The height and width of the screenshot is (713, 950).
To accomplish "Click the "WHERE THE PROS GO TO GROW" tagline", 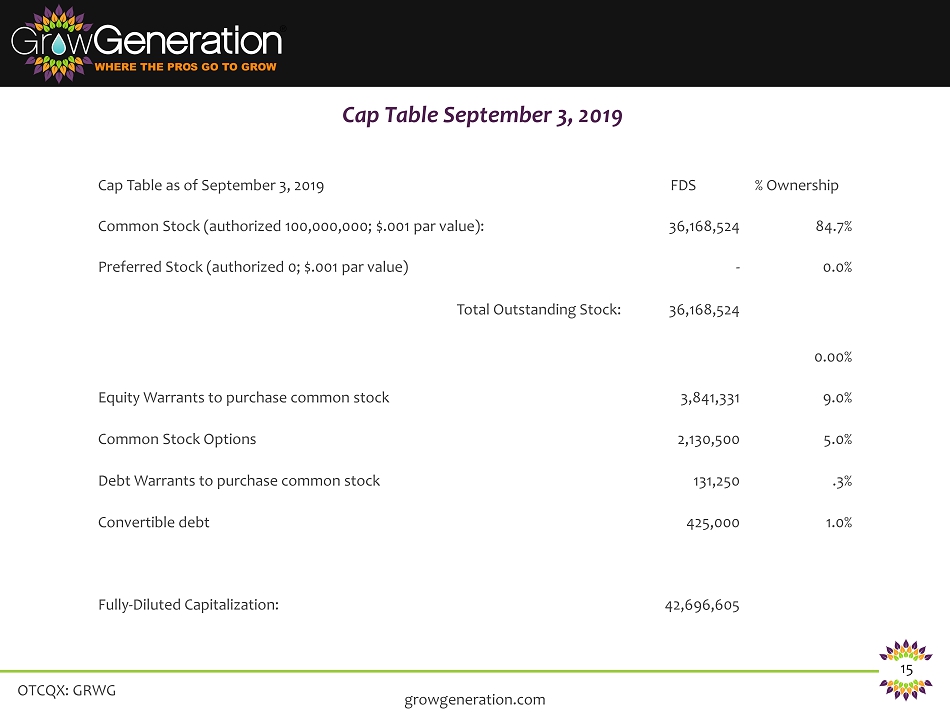I will tap(185, 67).
